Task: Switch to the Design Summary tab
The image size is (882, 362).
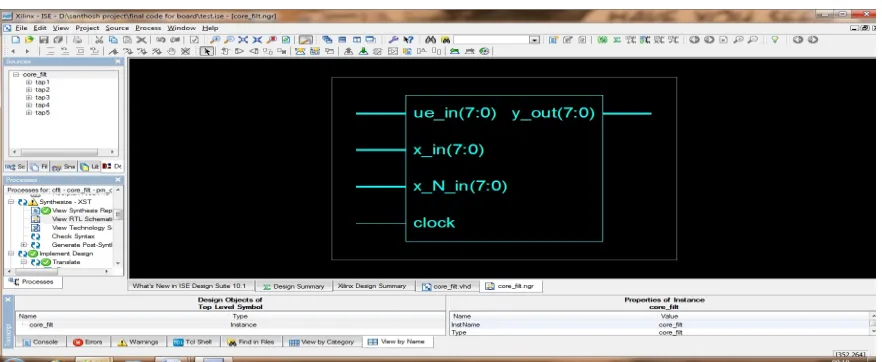Action: click(294, 286)
